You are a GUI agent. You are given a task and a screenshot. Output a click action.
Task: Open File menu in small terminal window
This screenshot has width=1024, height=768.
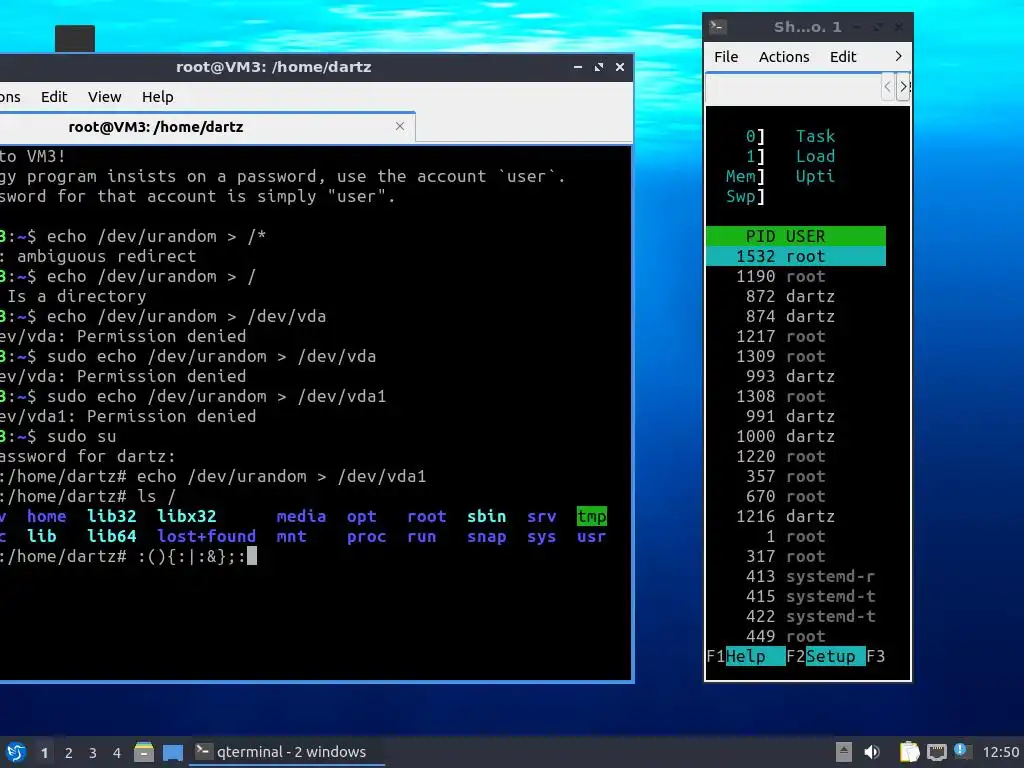click(726, 57)
